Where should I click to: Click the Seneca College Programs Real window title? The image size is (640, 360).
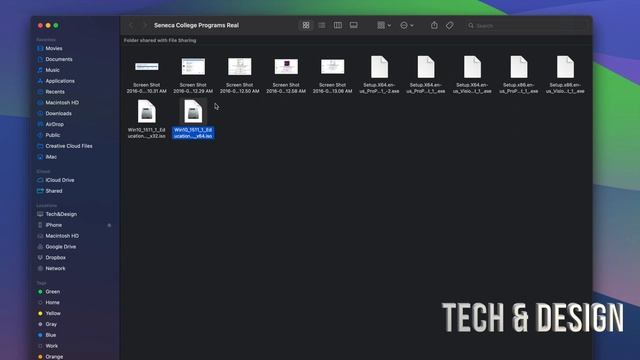pos(196,25)
